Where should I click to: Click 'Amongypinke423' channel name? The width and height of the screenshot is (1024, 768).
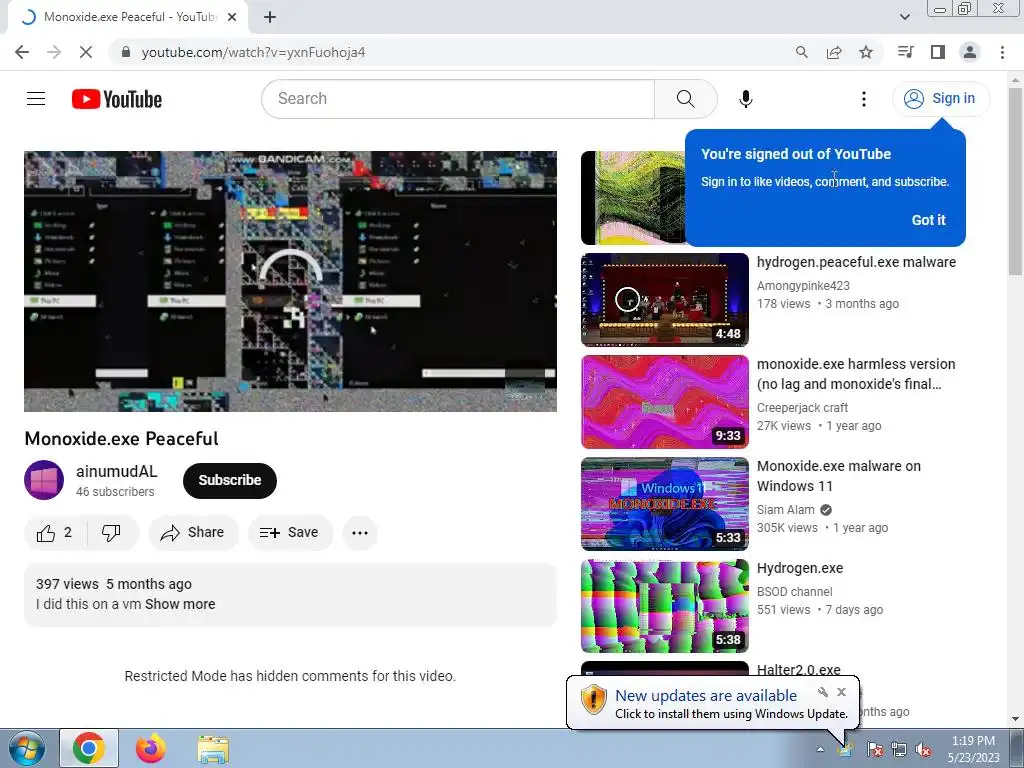[x=803, y=285]
